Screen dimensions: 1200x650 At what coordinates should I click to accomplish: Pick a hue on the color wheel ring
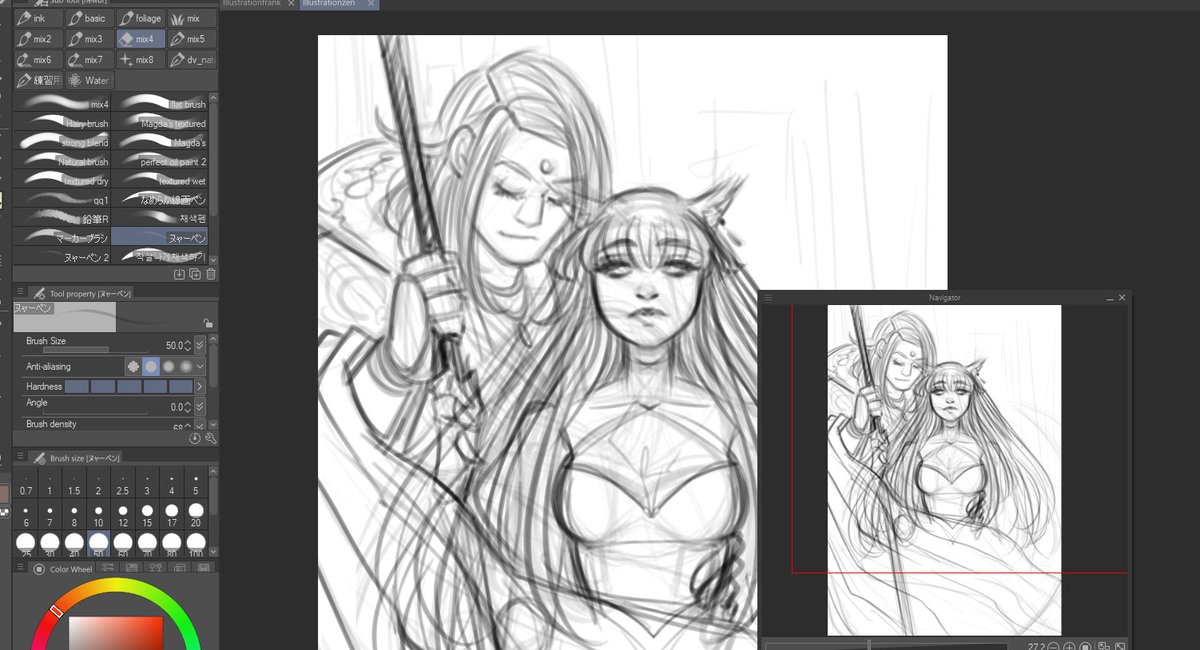tap(115, 585)
